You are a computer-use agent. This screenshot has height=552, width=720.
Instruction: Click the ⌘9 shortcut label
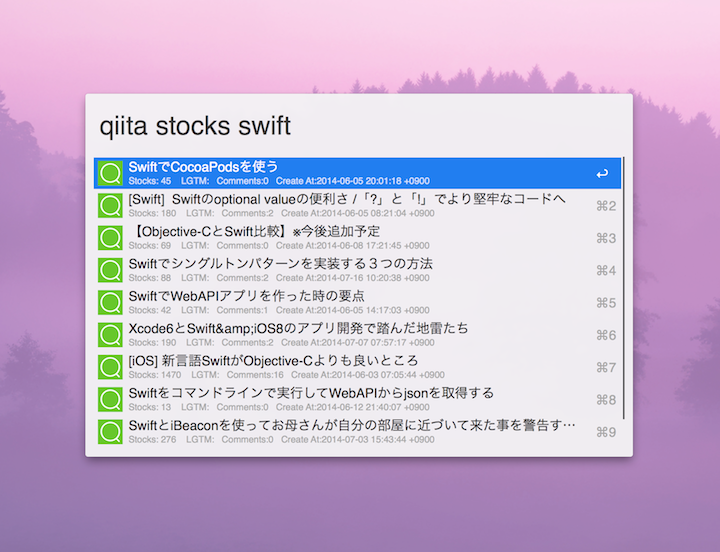tap(606, 432)
